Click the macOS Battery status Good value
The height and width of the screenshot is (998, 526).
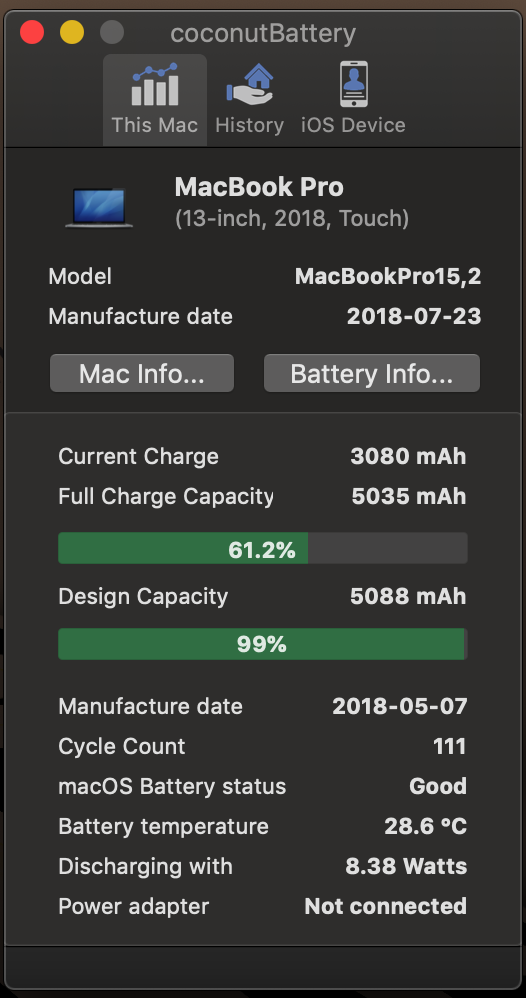tap(438, 786)
